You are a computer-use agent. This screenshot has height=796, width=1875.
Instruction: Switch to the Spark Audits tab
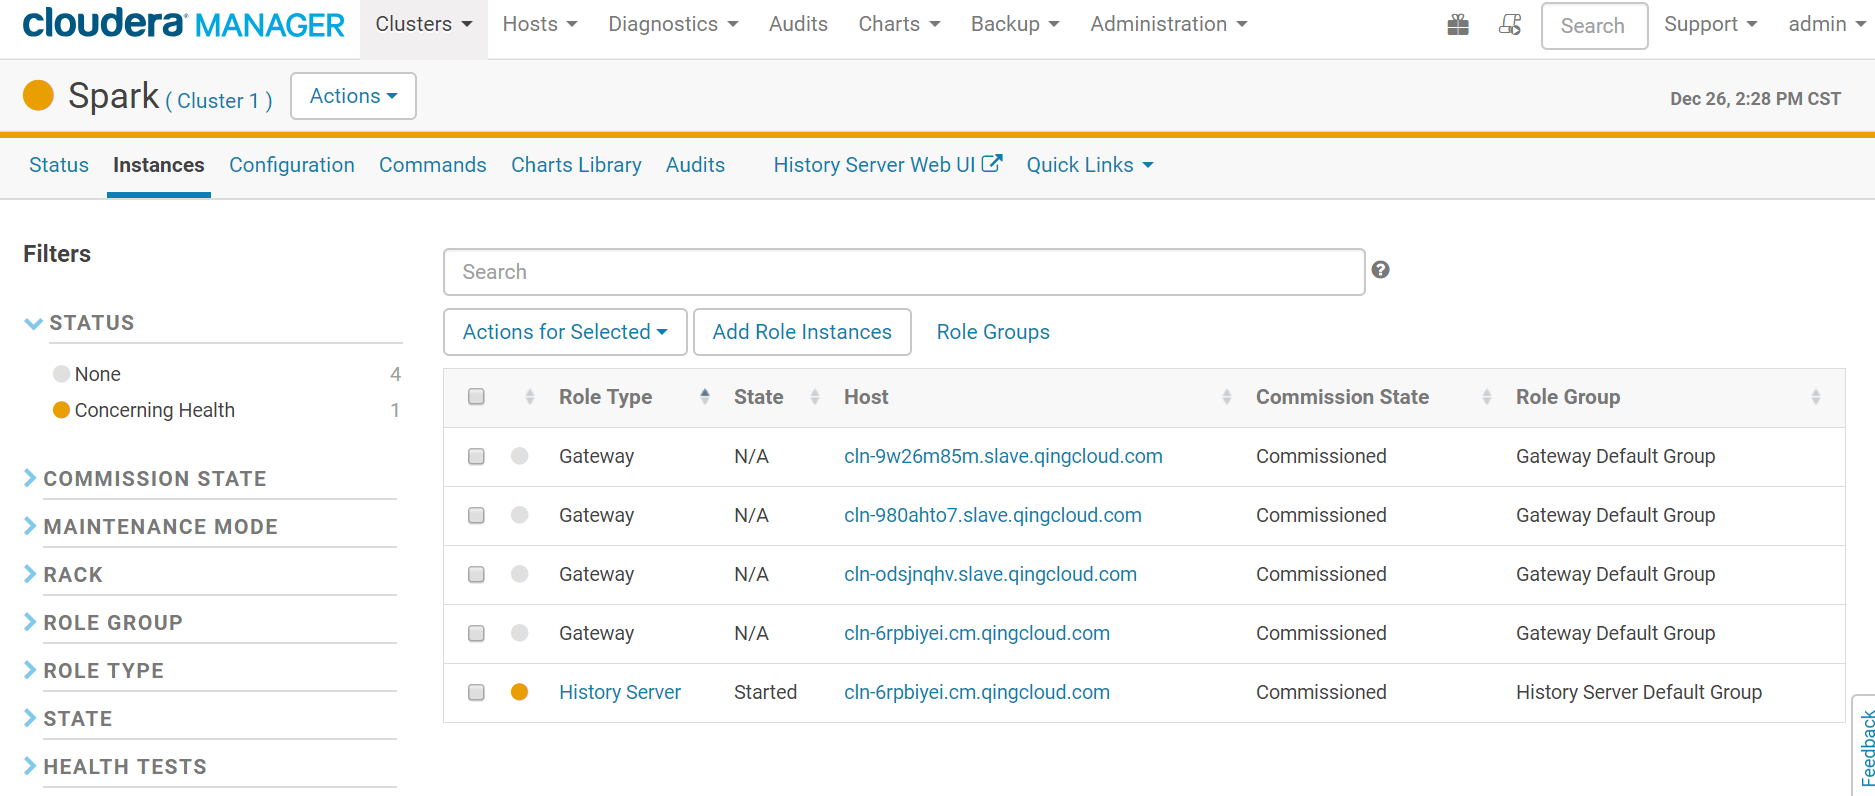(x=695, y=165)
